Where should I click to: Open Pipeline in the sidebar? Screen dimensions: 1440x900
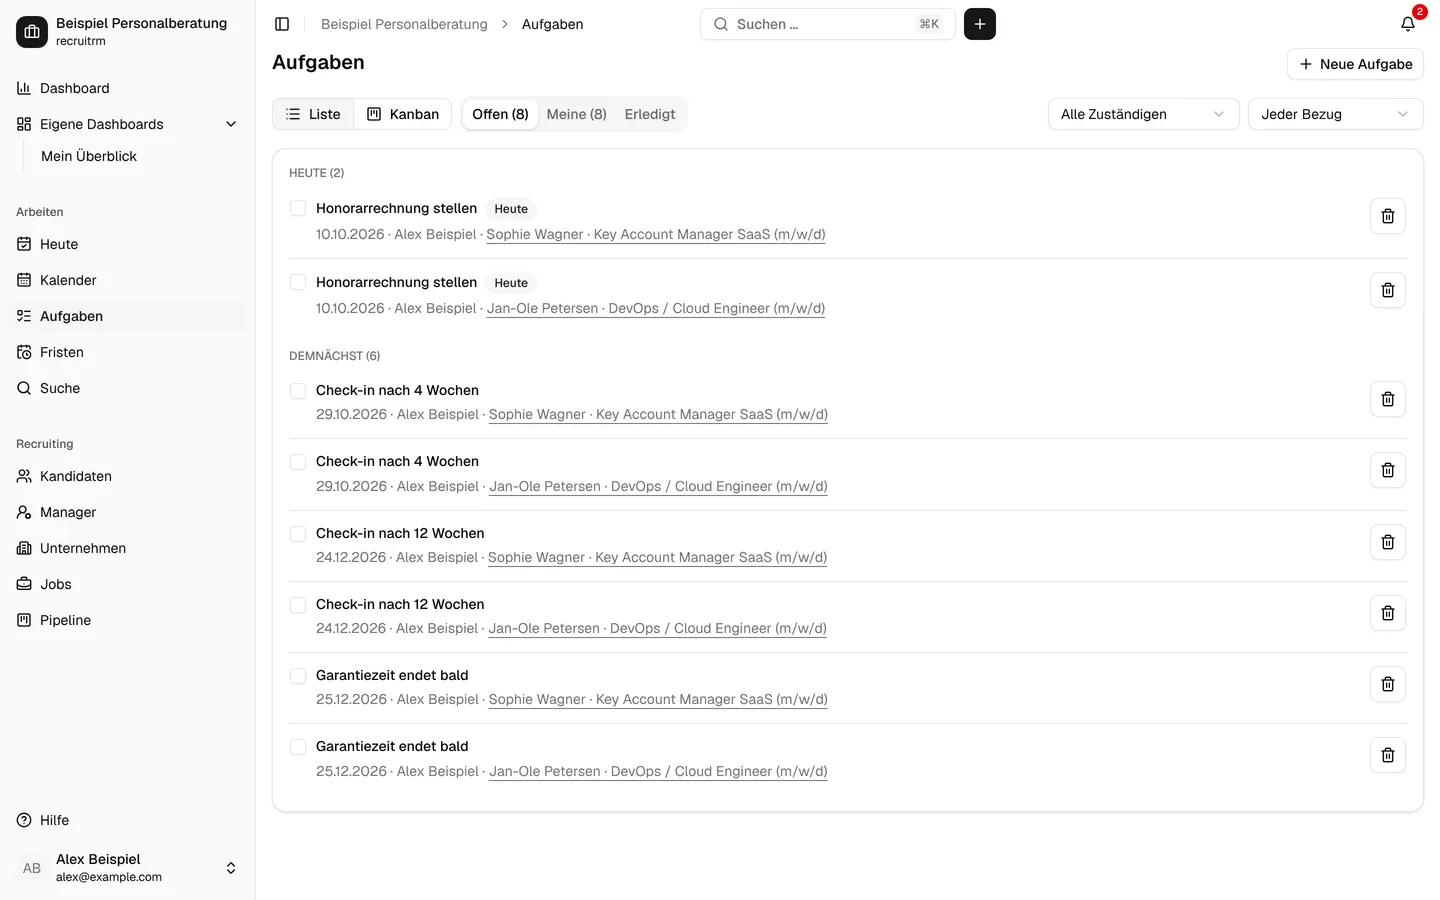(x=127, y=620)
